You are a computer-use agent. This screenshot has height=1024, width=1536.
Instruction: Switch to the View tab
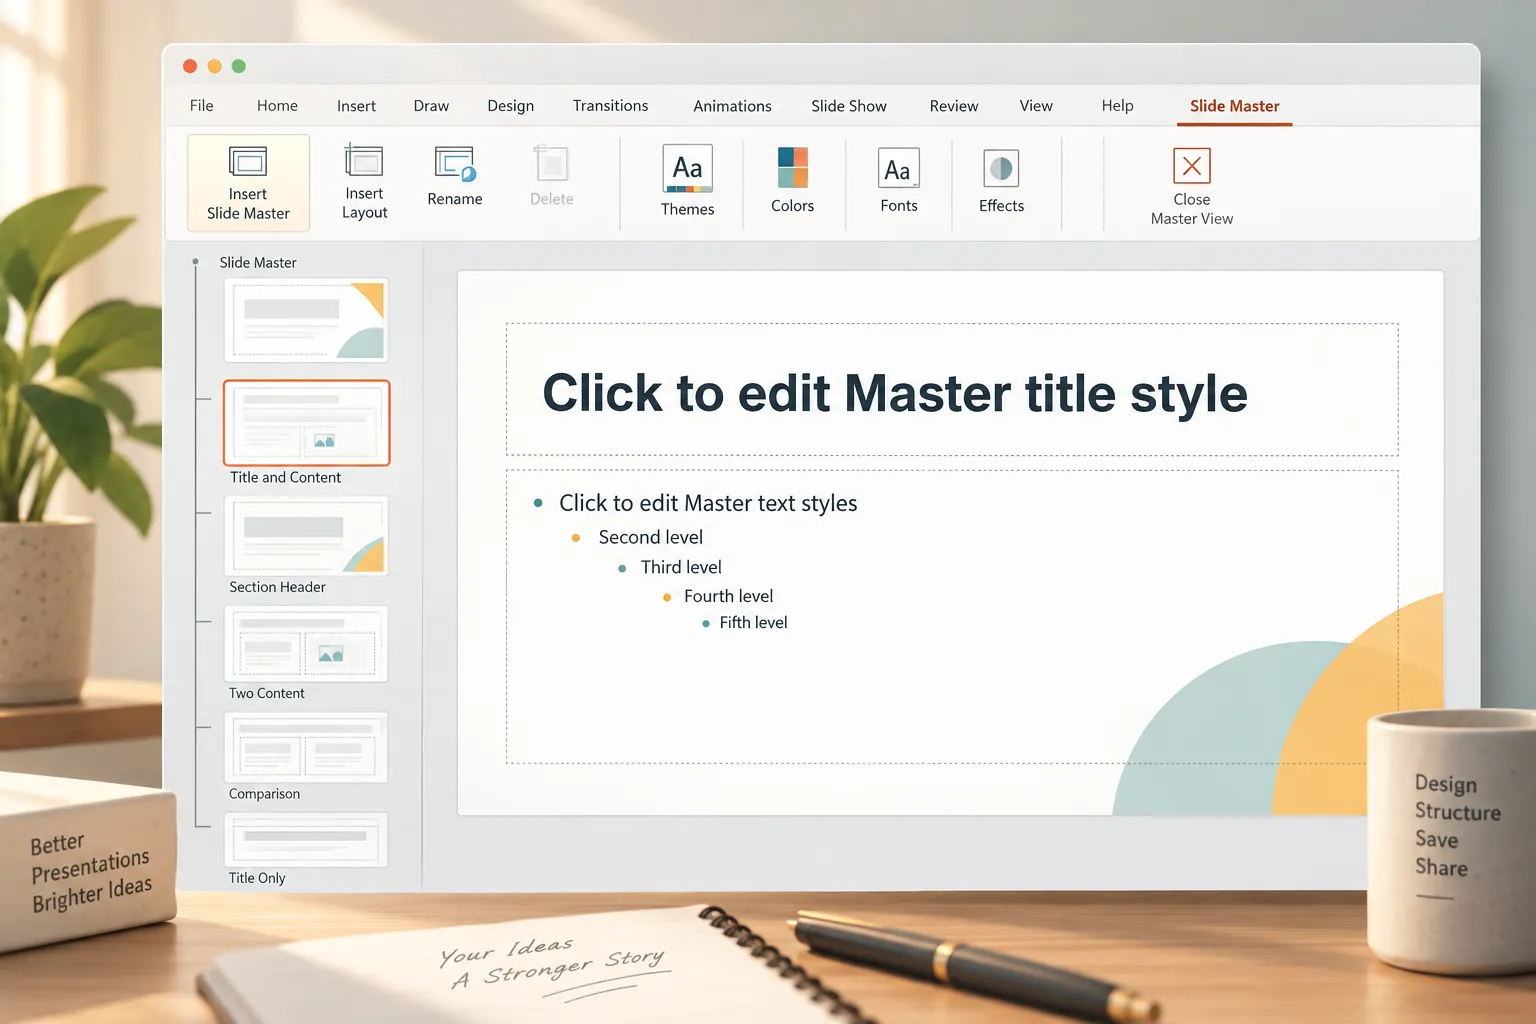tap(1036, 106)
